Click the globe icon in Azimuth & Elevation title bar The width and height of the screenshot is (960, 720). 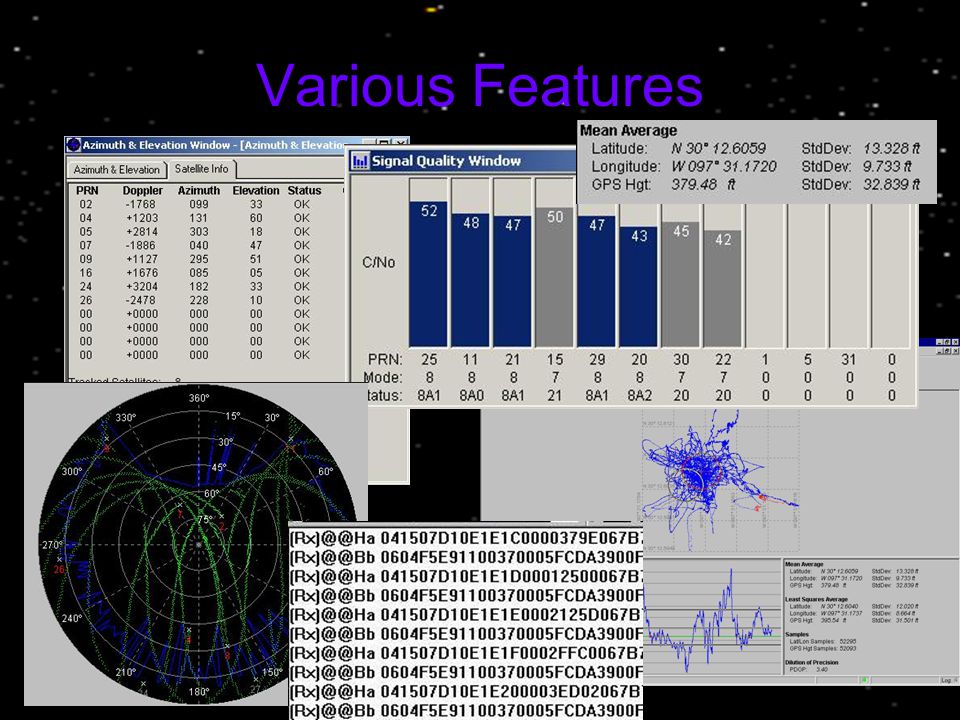pos(74,145)
